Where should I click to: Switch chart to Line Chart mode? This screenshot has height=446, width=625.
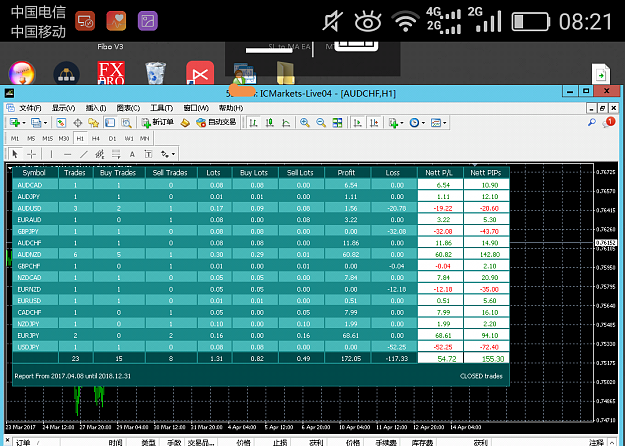(286, 123)
